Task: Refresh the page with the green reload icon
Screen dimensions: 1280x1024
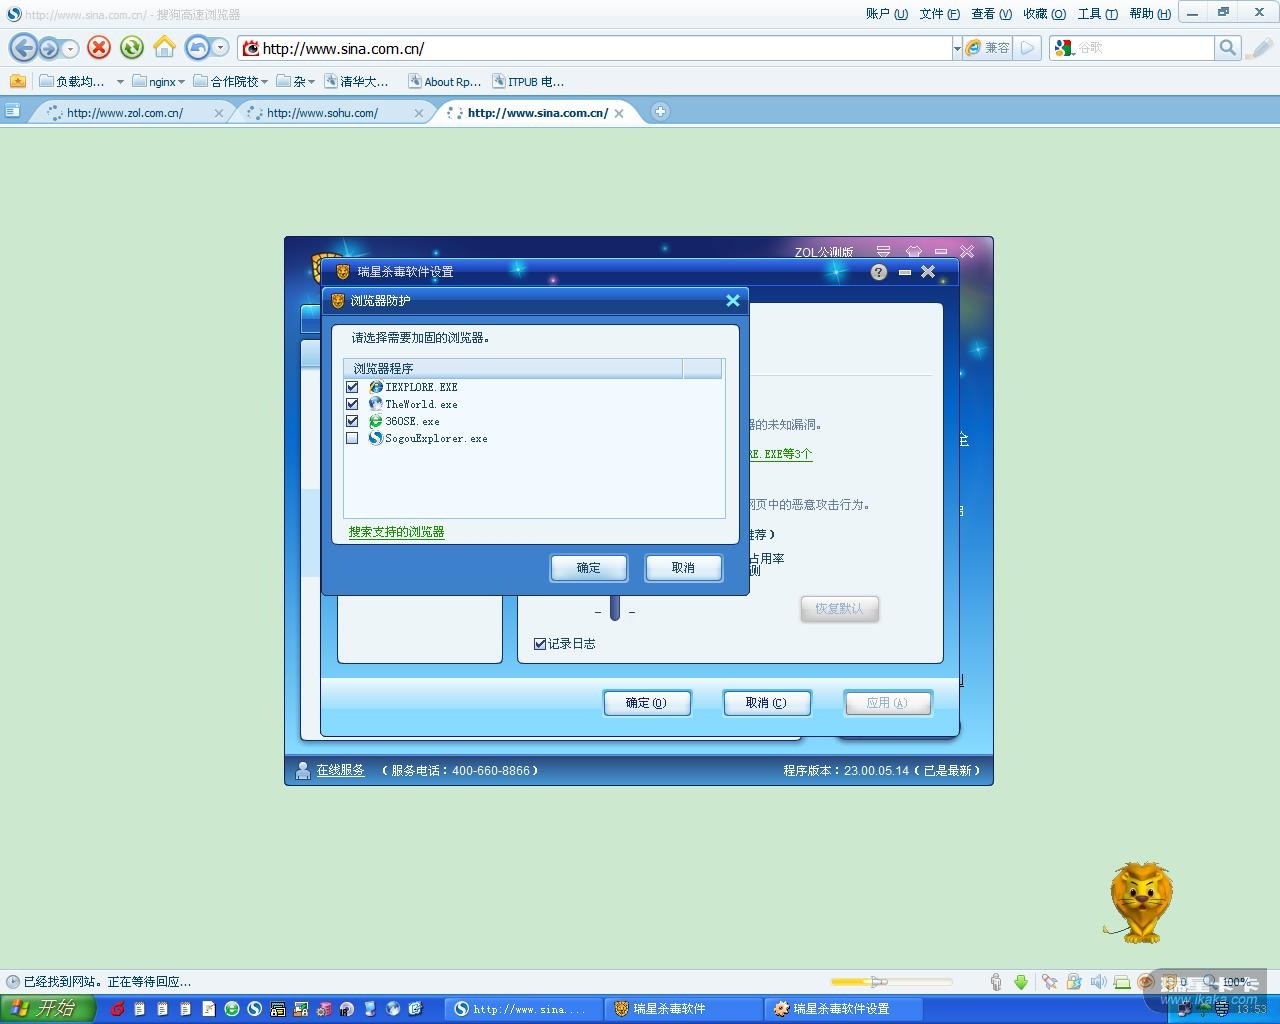Action: point(131,47)
